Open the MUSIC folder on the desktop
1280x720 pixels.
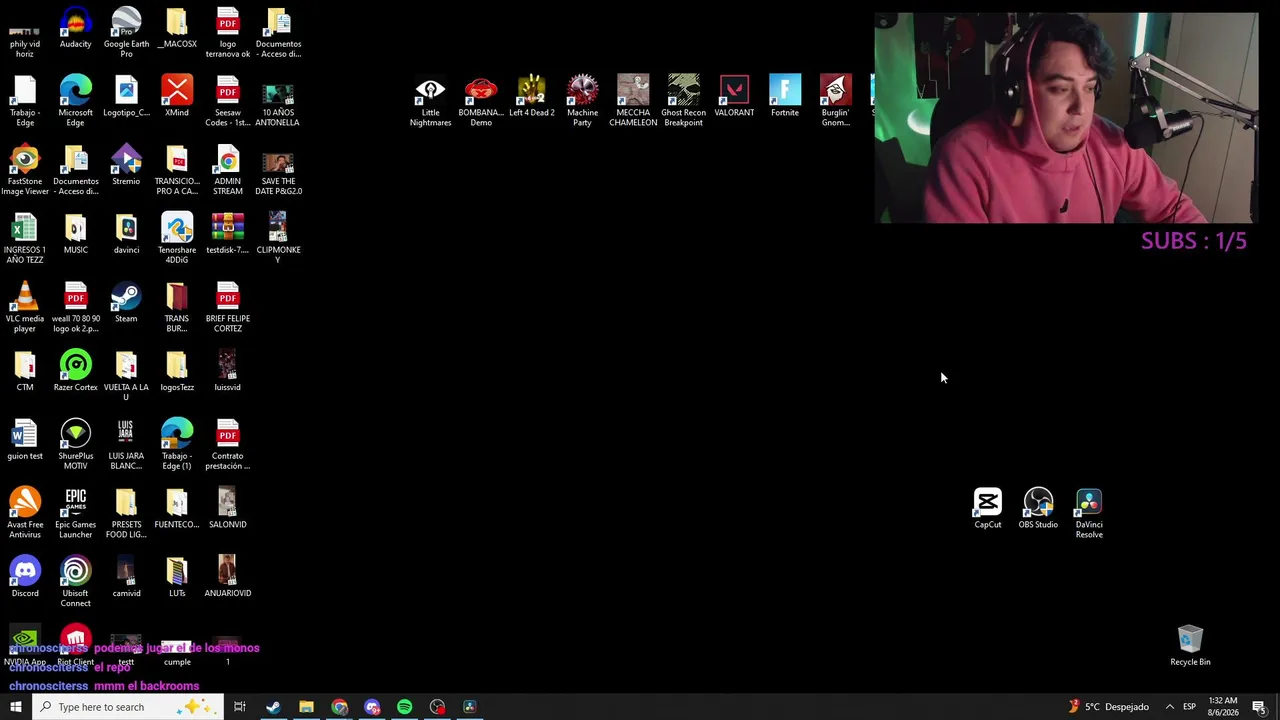pos(75,235)
